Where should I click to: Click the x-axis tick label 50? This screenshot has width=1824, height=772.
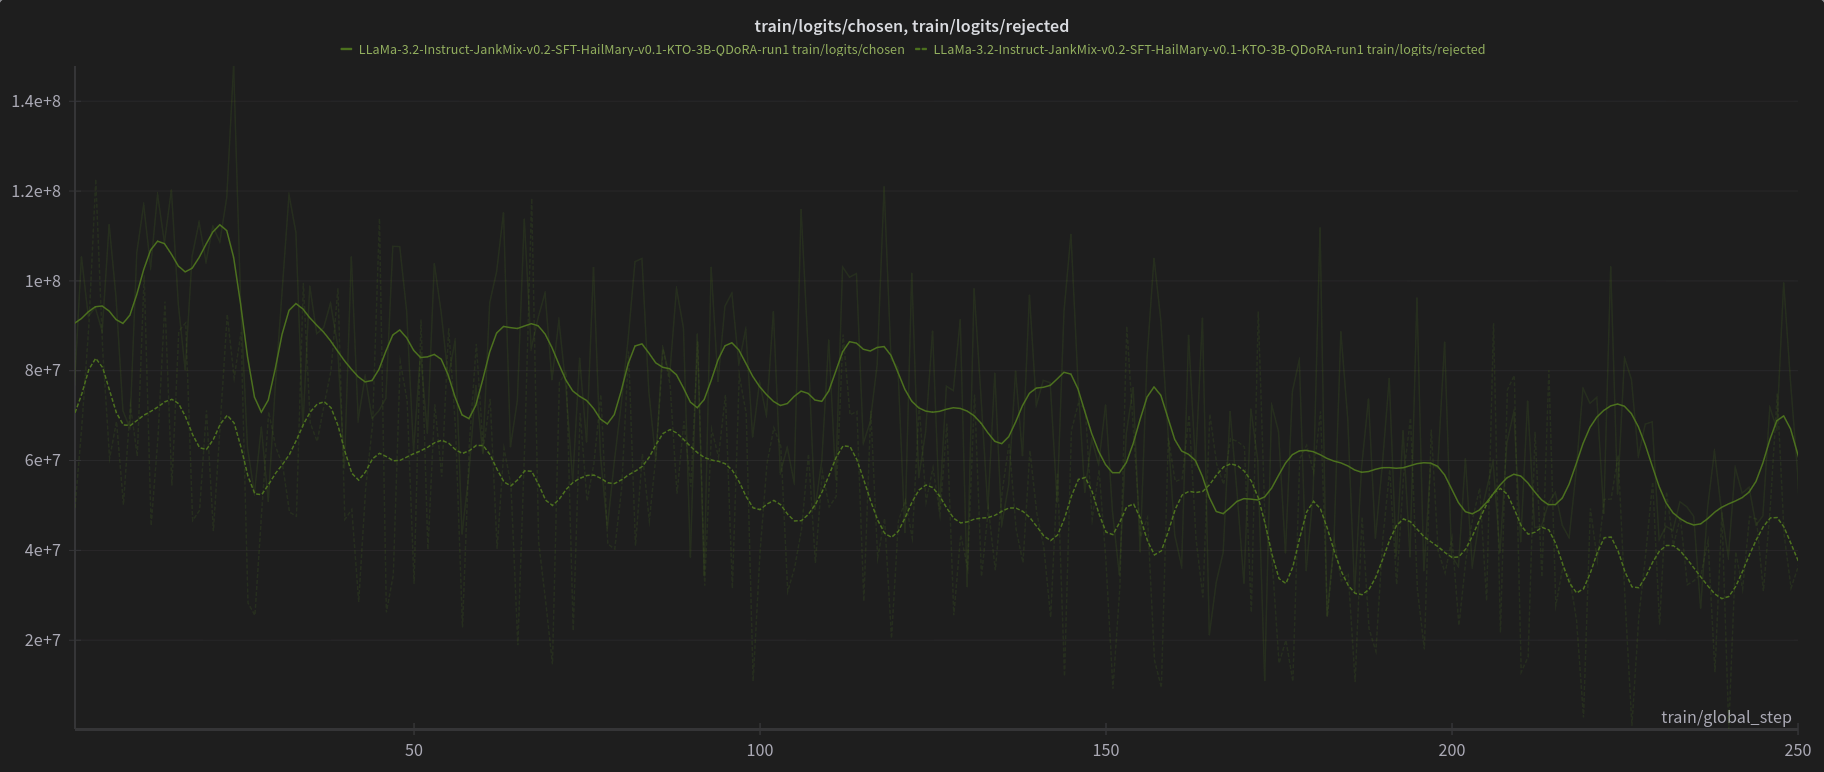point(414,750)
